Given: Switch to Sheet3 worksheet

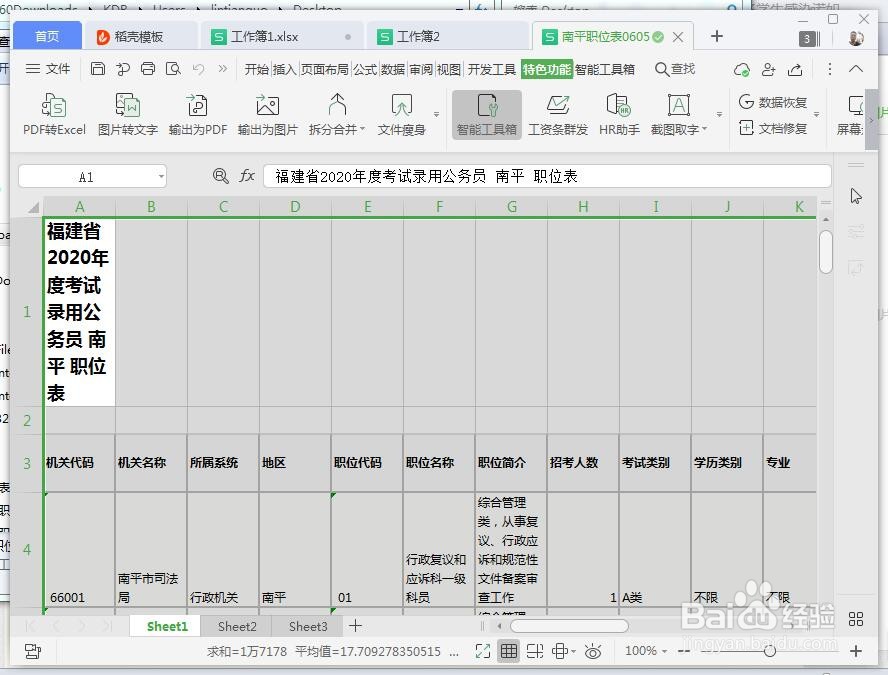Looking at the screenshot, I should (308, 626).
